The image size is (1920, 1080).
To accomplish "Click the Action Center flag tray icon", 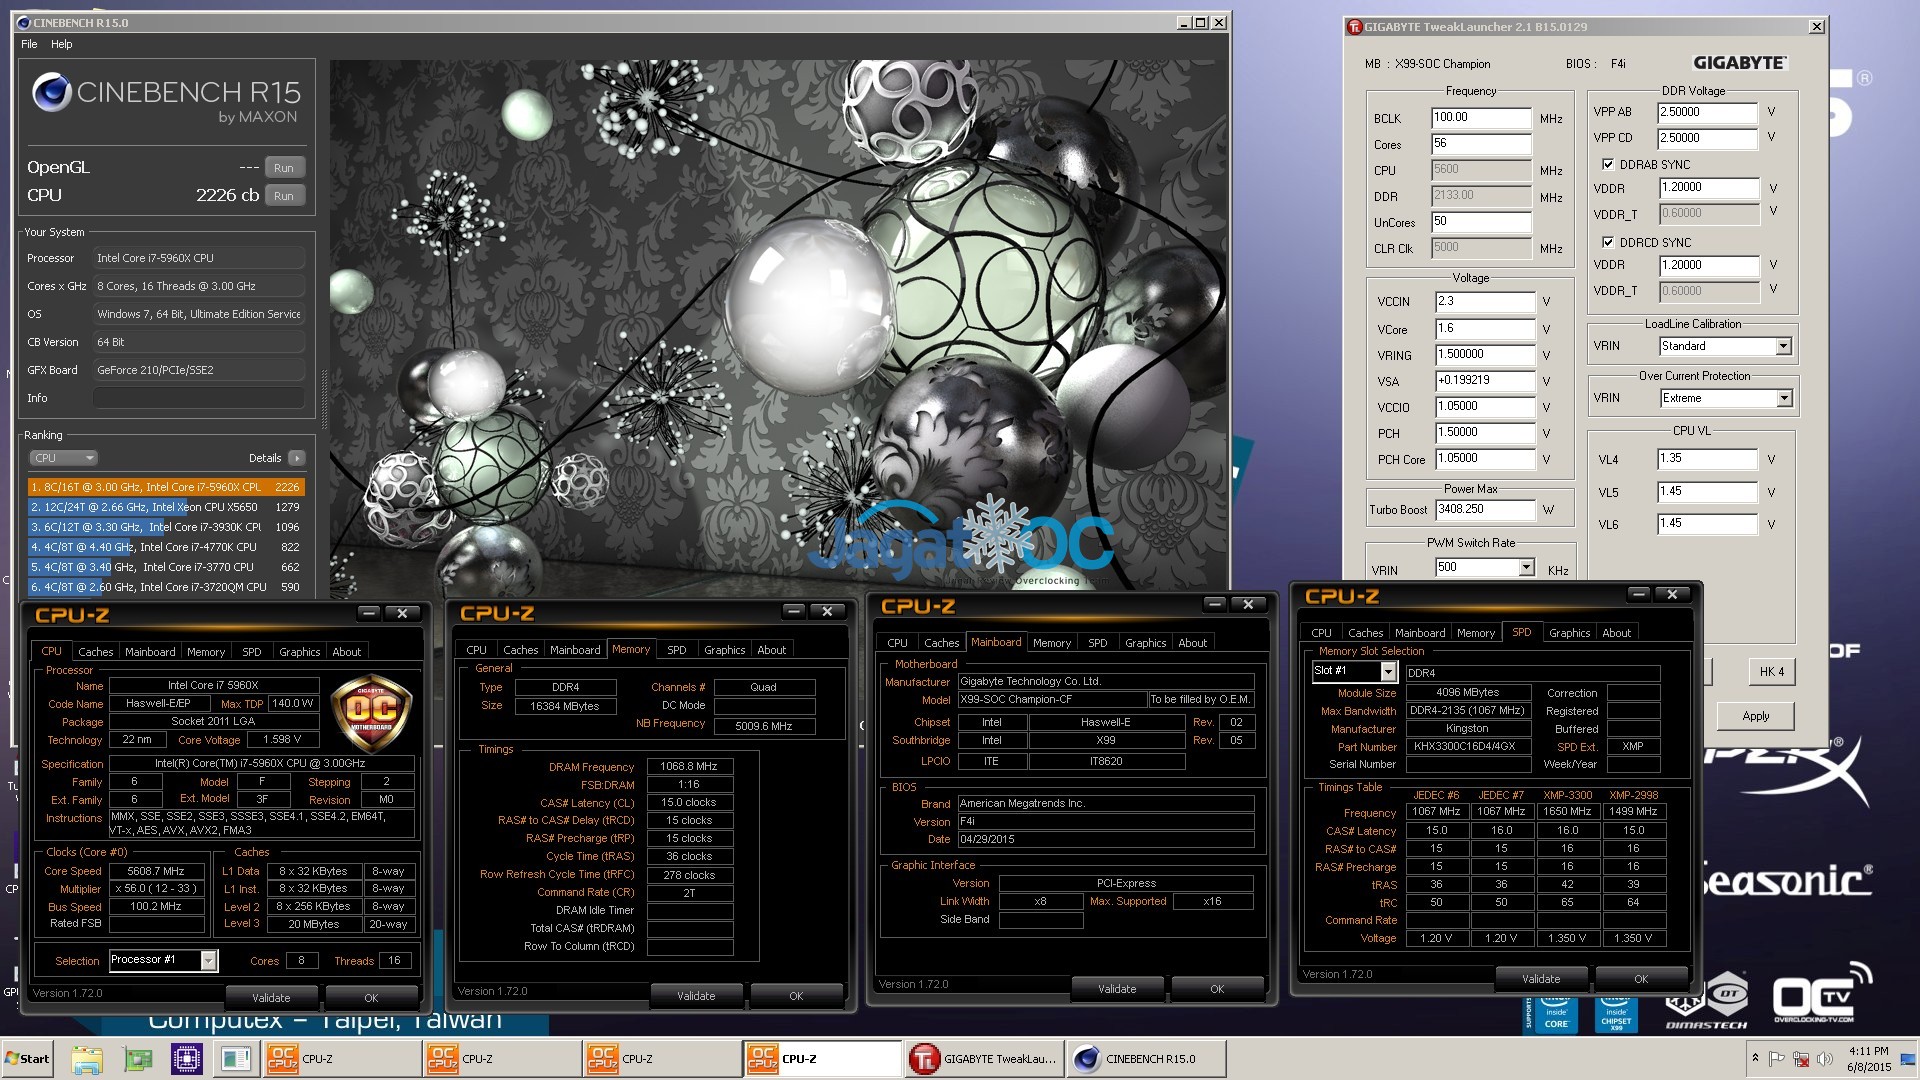I will (x=1777, y=1058).
